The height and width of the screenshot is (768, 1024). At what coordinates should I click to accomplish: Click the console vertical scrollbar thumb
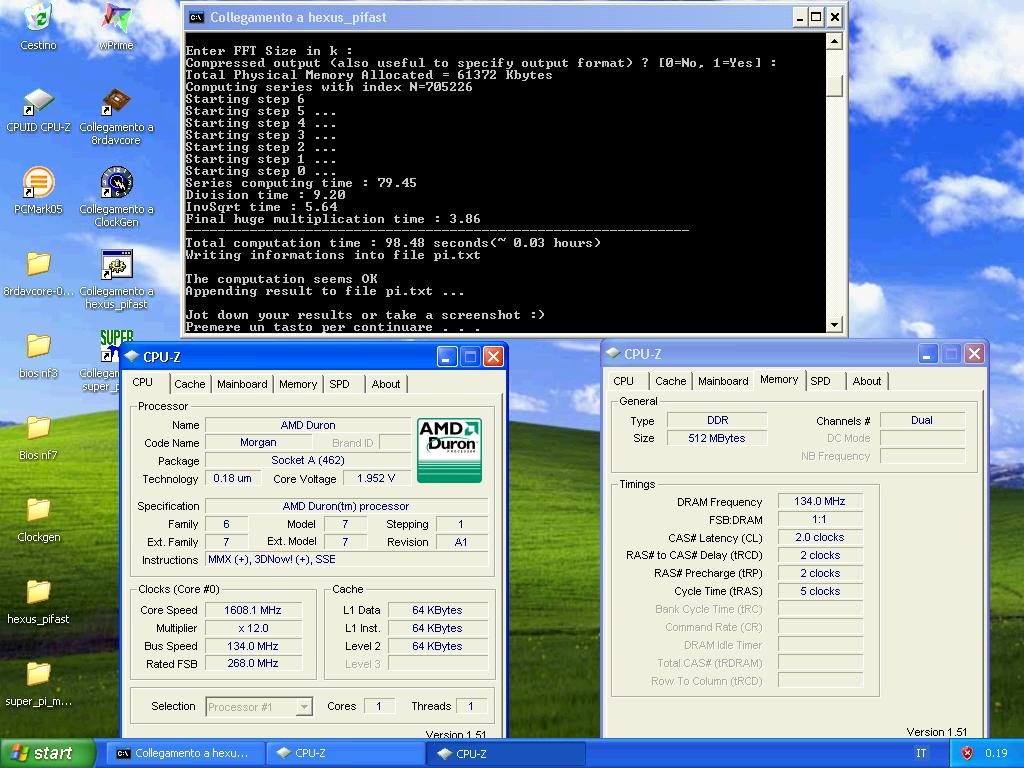tap(834, 86)
